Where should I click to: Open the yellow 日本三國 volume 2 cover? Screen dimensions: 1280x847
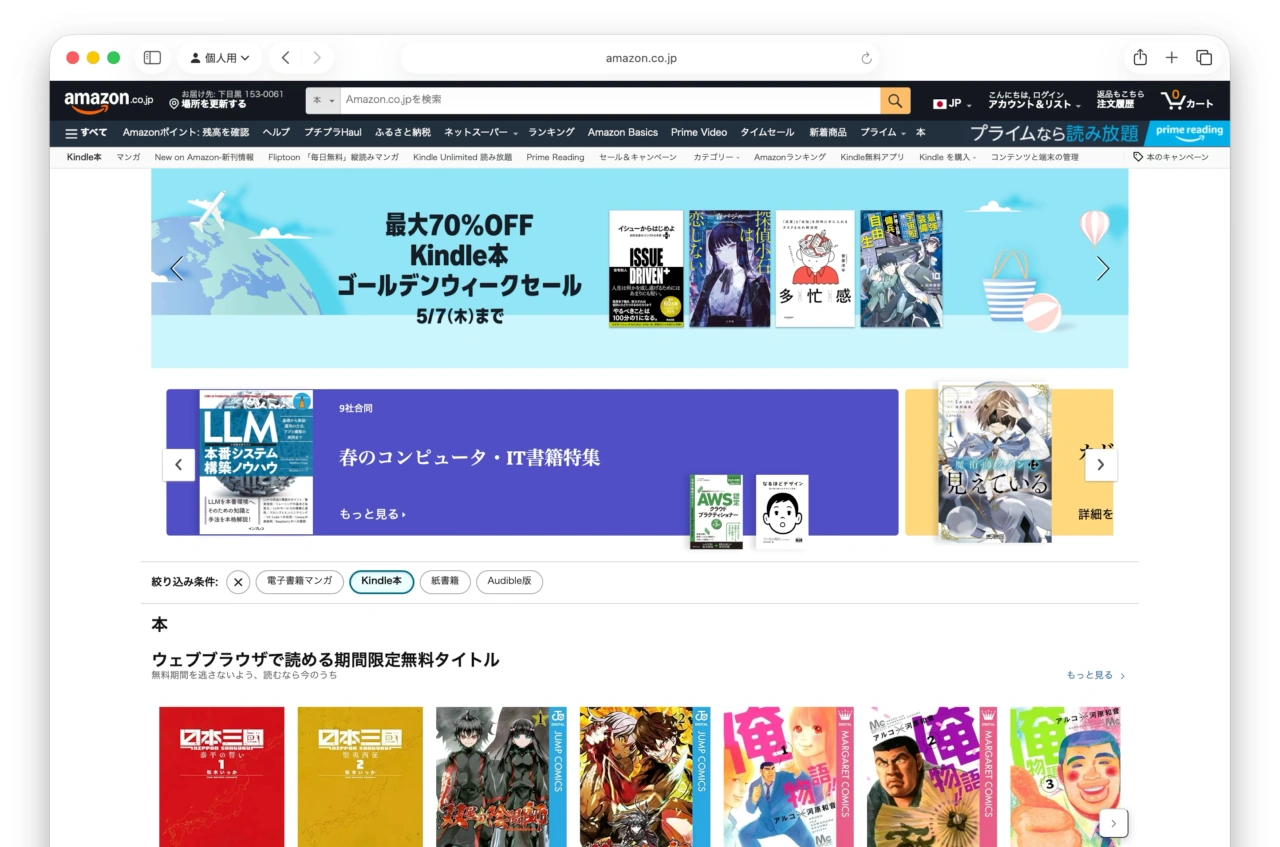click(360, 777)
